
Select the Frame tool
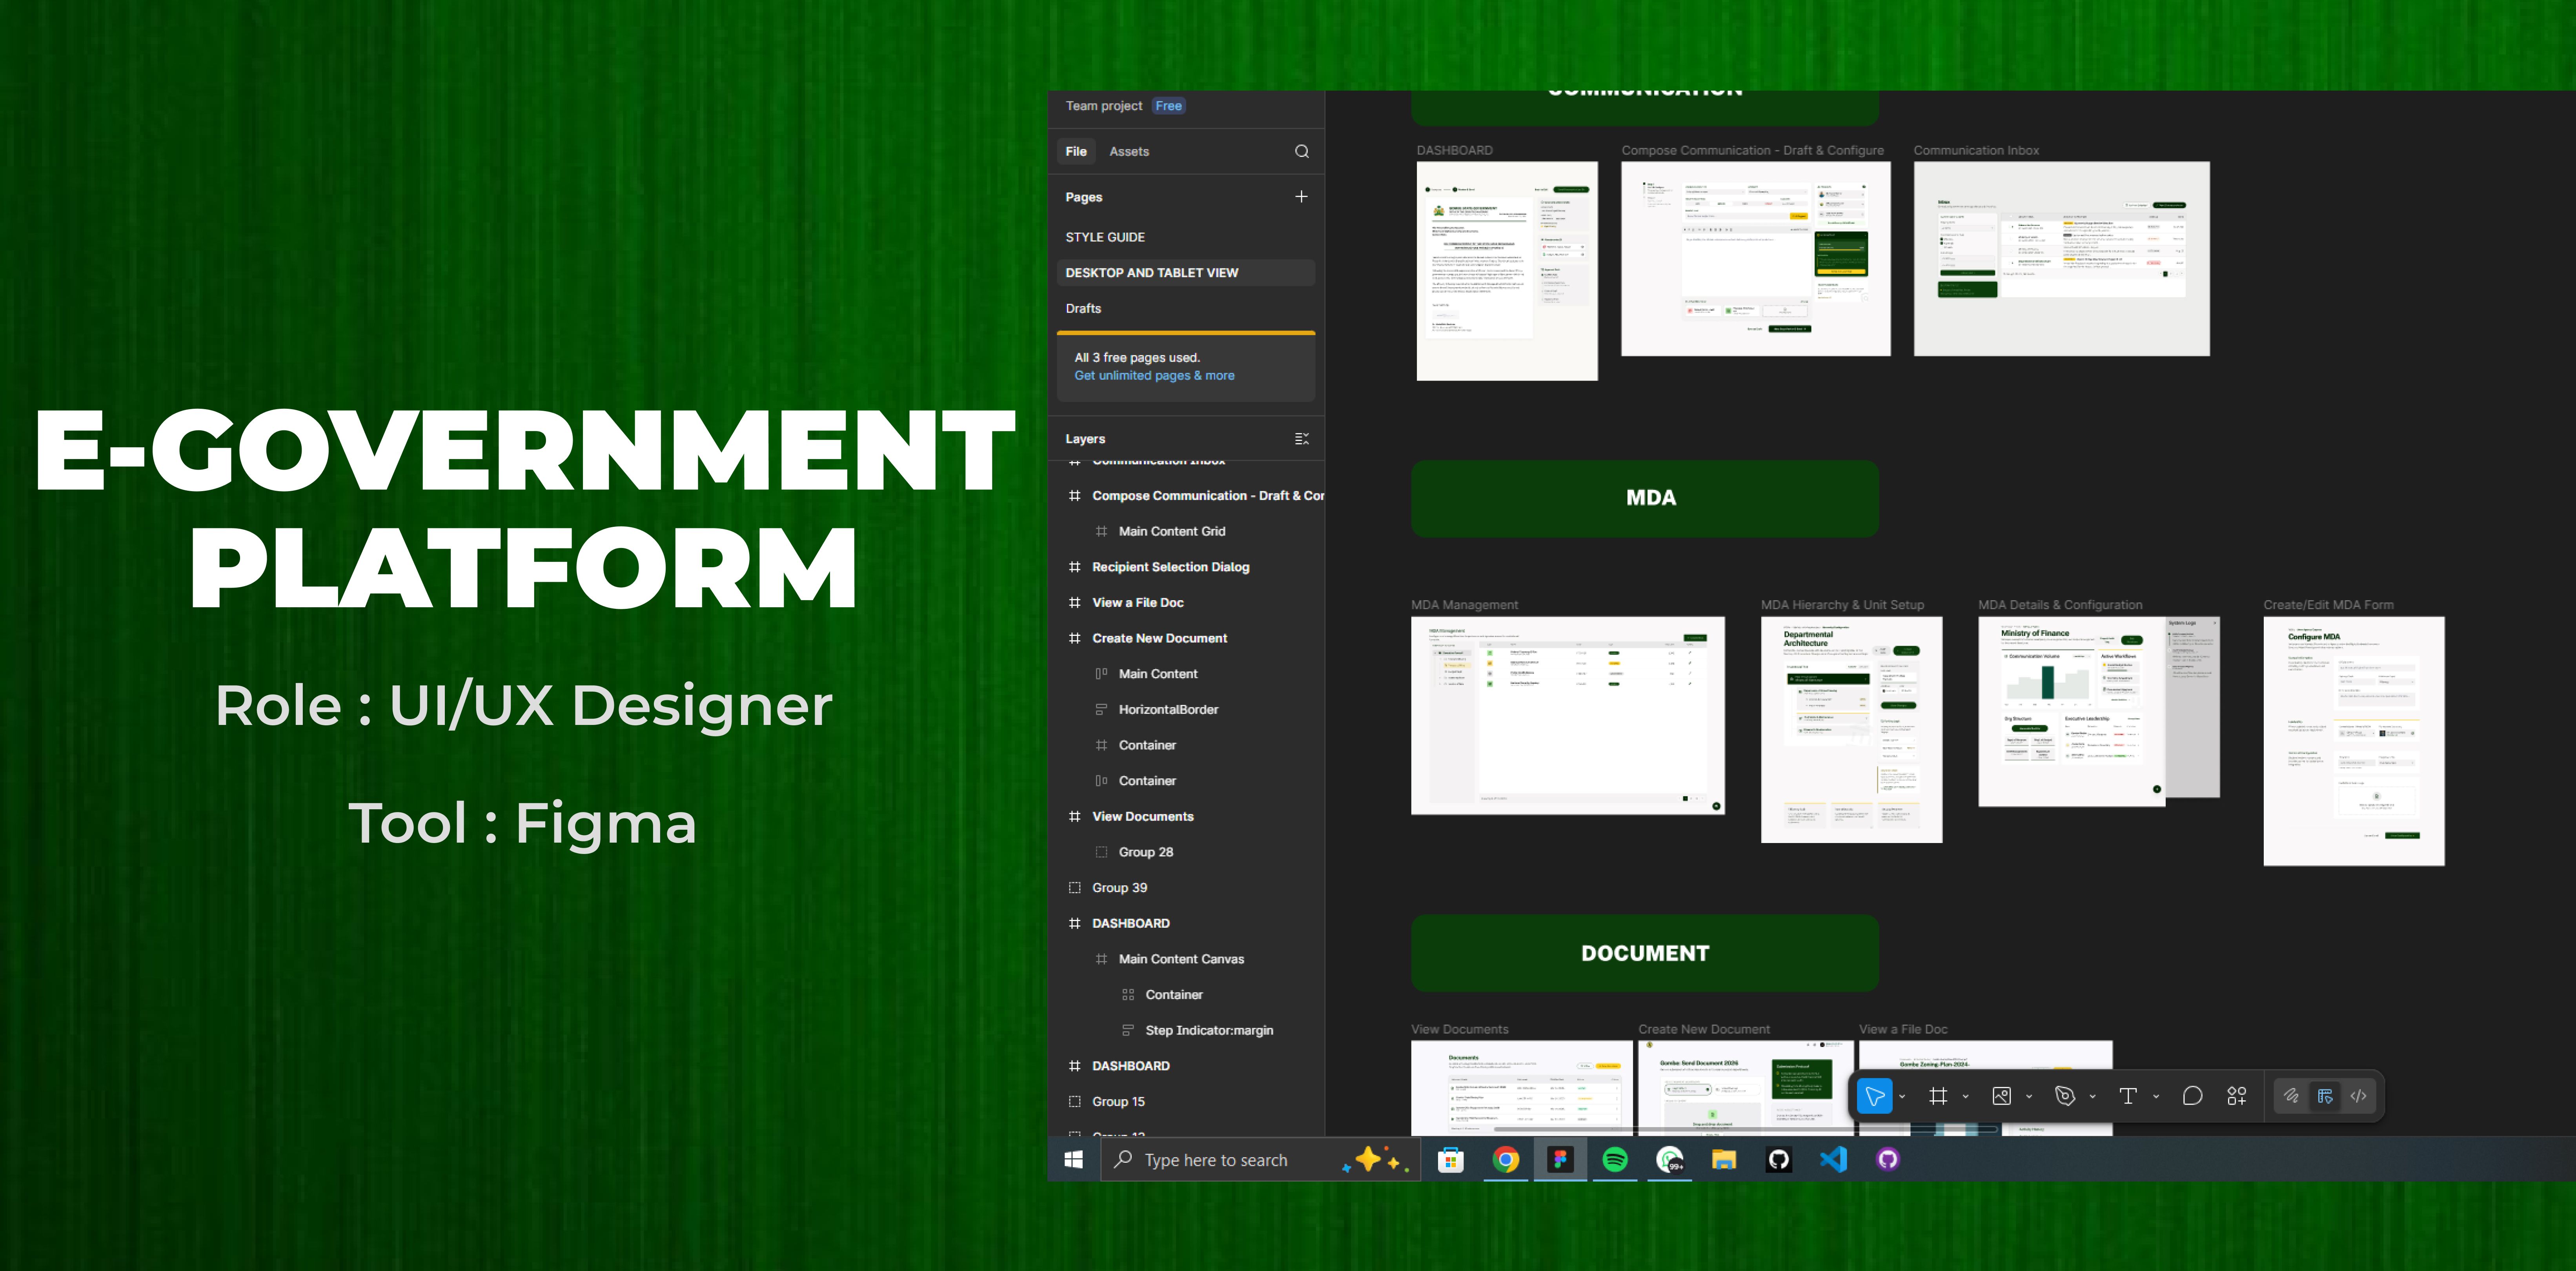pyautogui.click(x=1938, y=1096)
